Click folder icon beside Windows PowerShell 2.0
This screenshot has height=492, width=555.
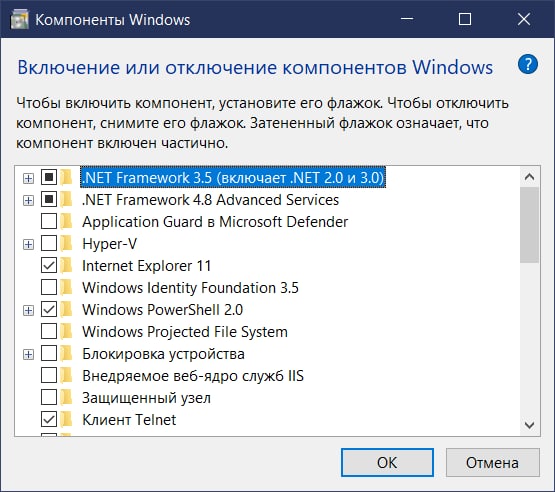[66, 310]
